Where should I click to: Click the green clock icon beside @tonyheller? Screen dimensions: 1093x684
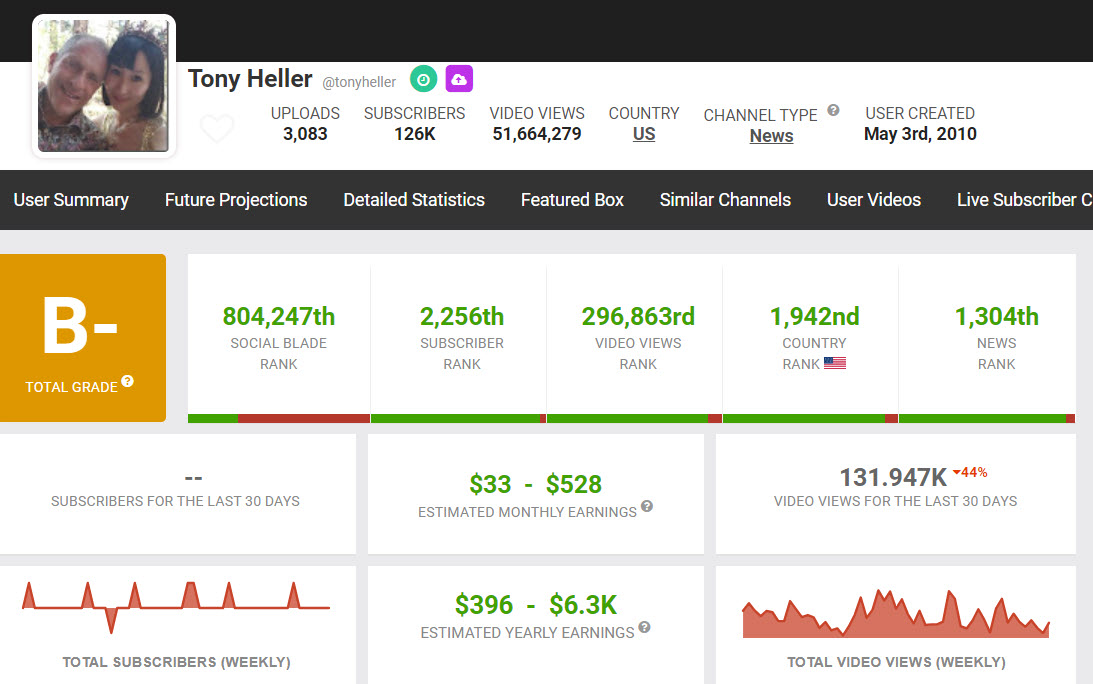coord(424,79)
